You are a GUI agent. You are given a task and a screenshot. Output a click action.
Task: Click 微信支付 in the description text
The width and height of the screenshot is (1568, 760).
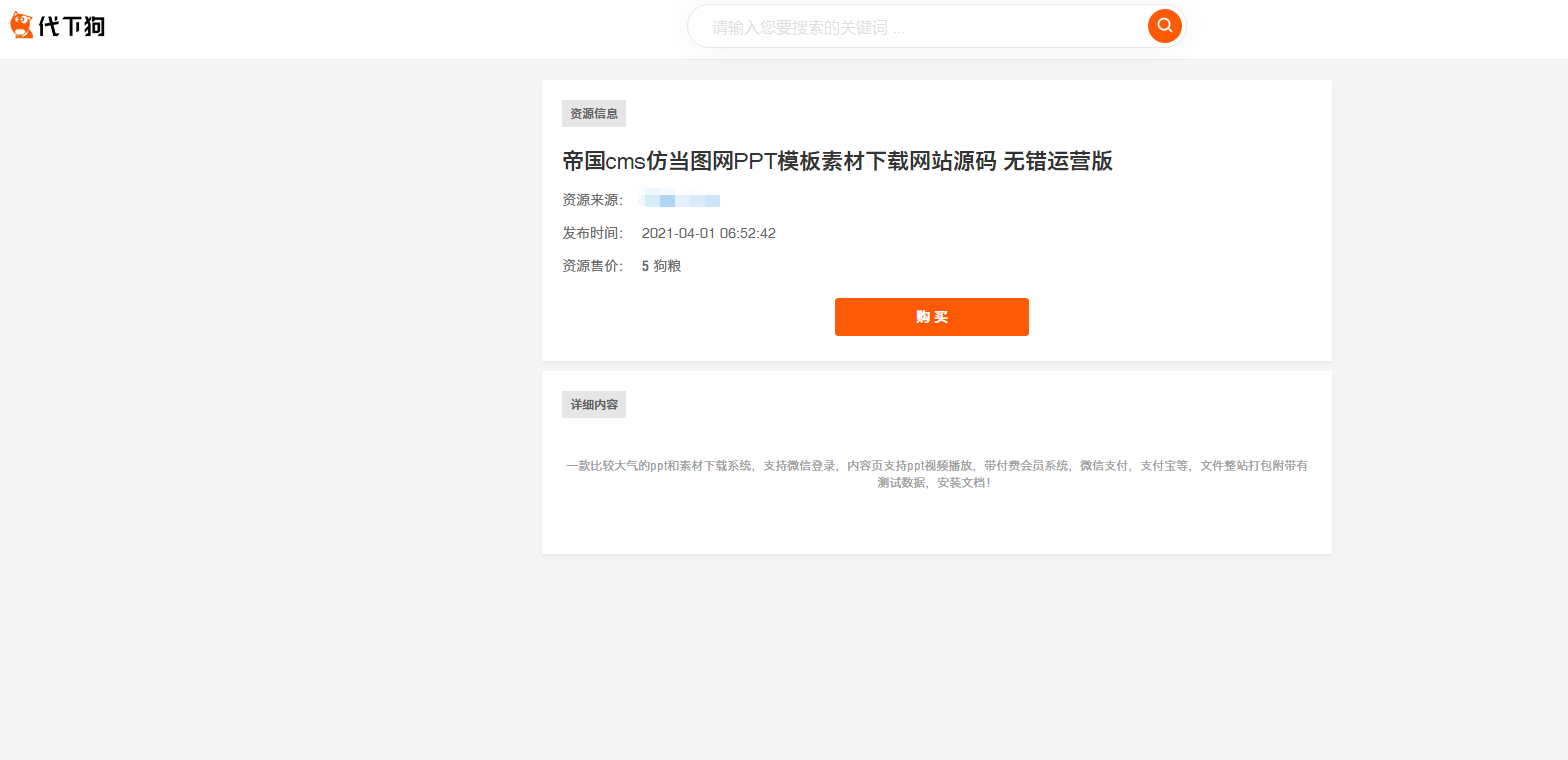point(1104,465)
